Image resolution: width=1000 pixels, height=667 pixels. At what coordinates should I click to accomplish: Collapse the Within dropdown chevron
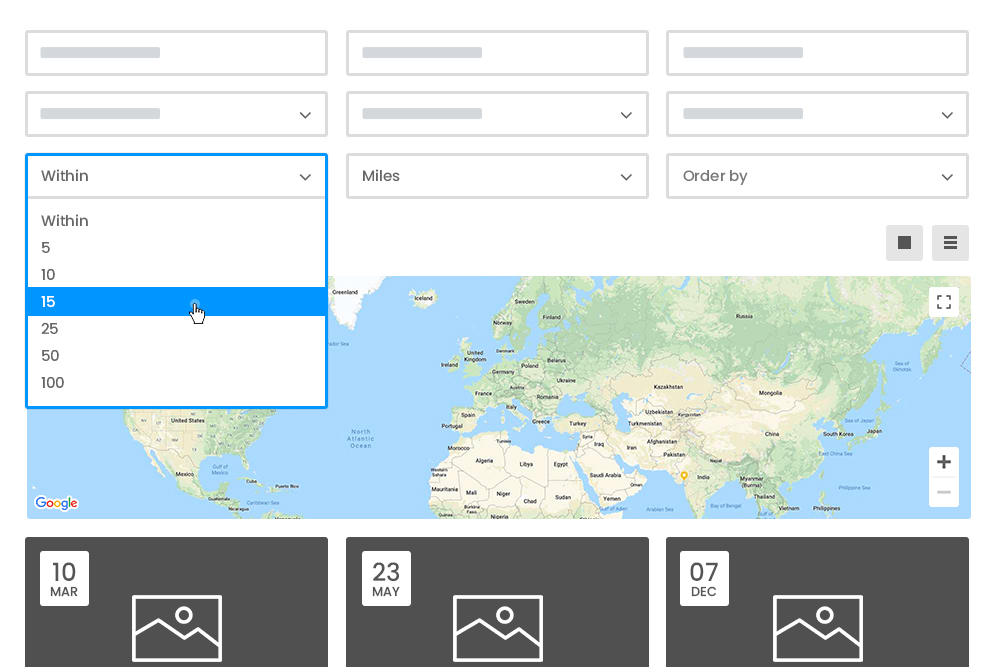(305, 175)
